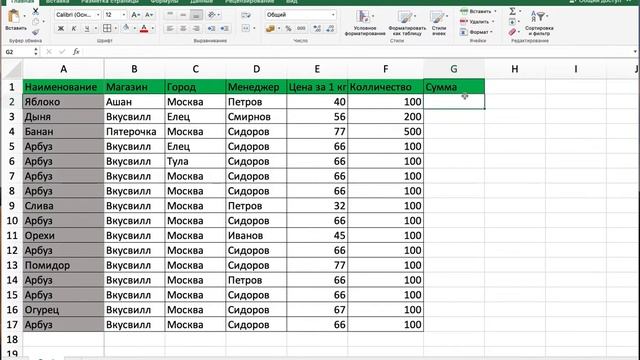Click Вставить cells button in Ячейки group

(478, 11)
